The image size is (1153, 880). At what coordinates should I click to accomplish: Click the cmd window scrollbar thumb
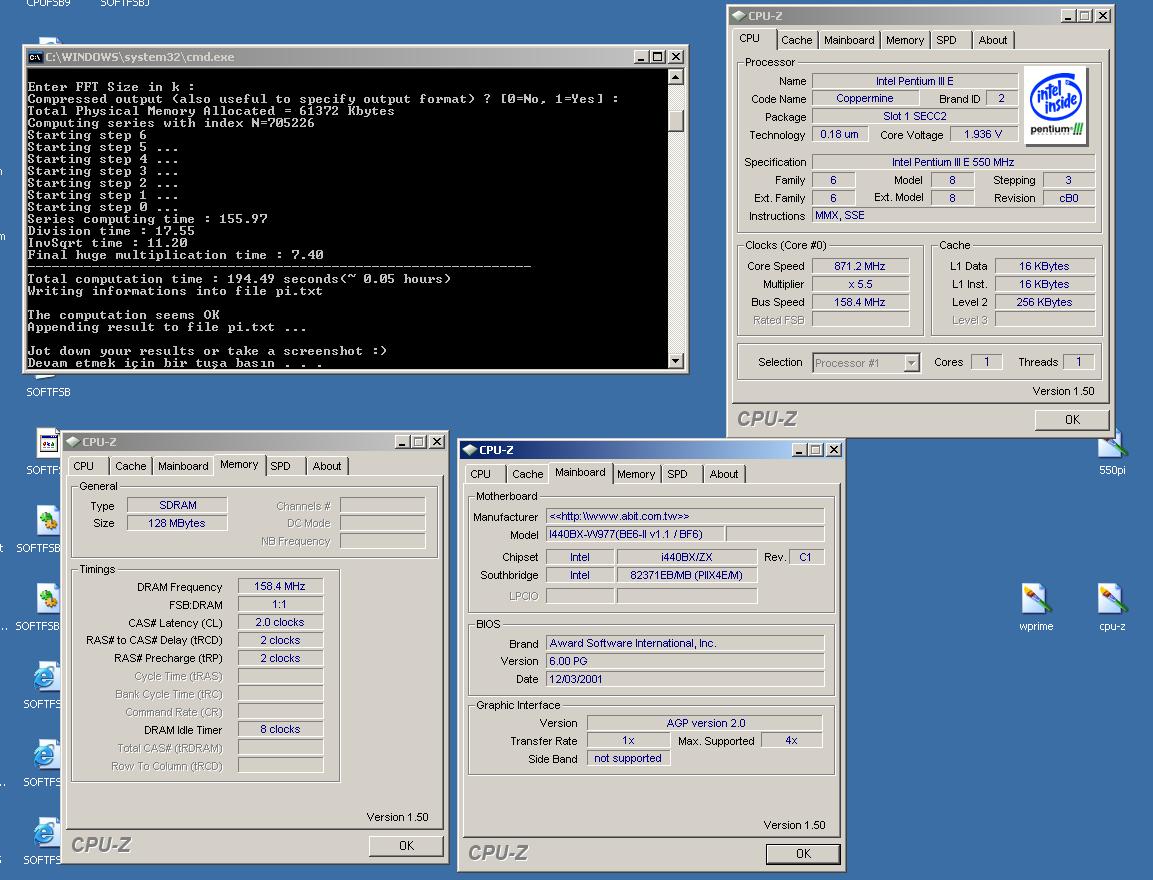676,121
